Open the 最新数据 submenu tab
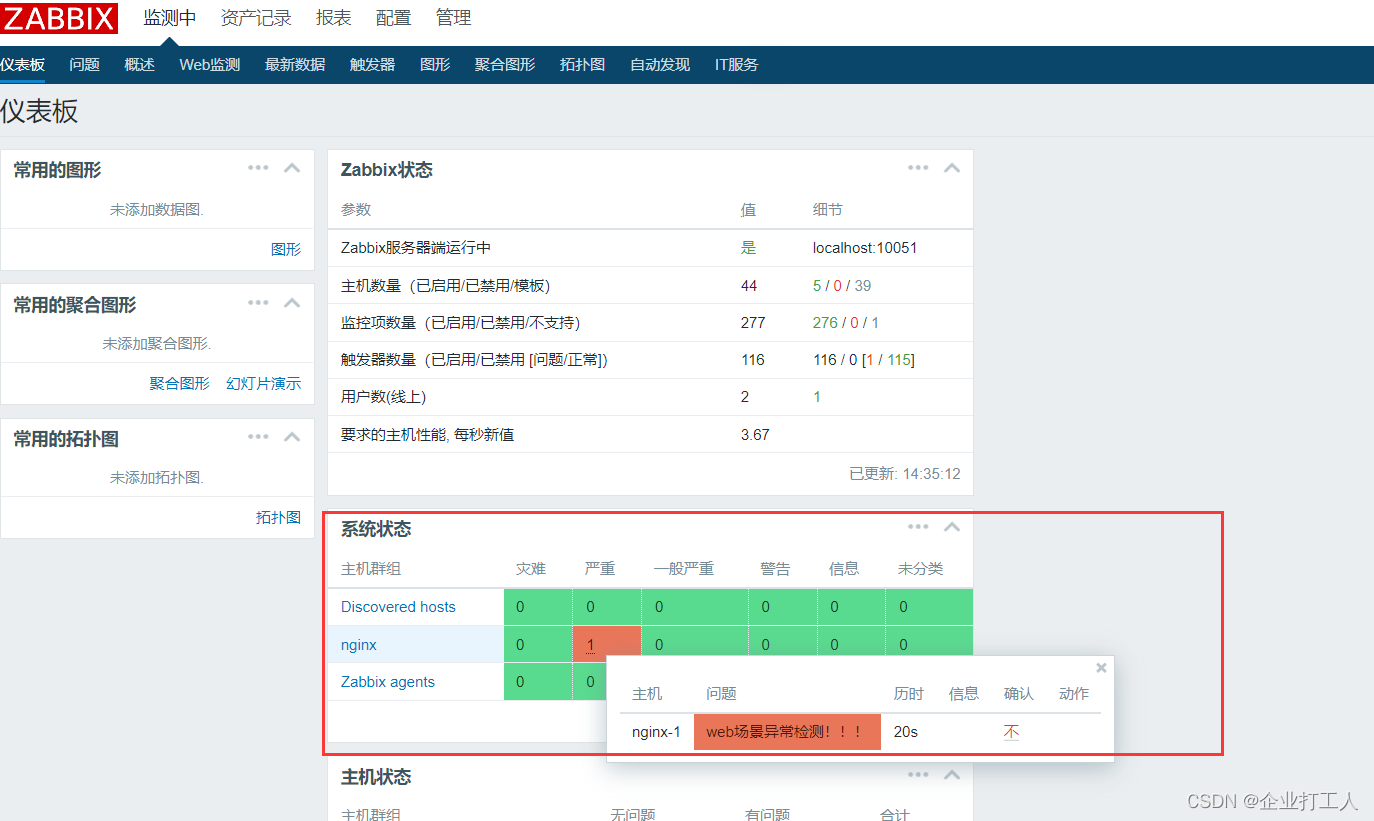The width and height of the screenshot is (1374, 821). pyautogui.click(x=295, y=65)
